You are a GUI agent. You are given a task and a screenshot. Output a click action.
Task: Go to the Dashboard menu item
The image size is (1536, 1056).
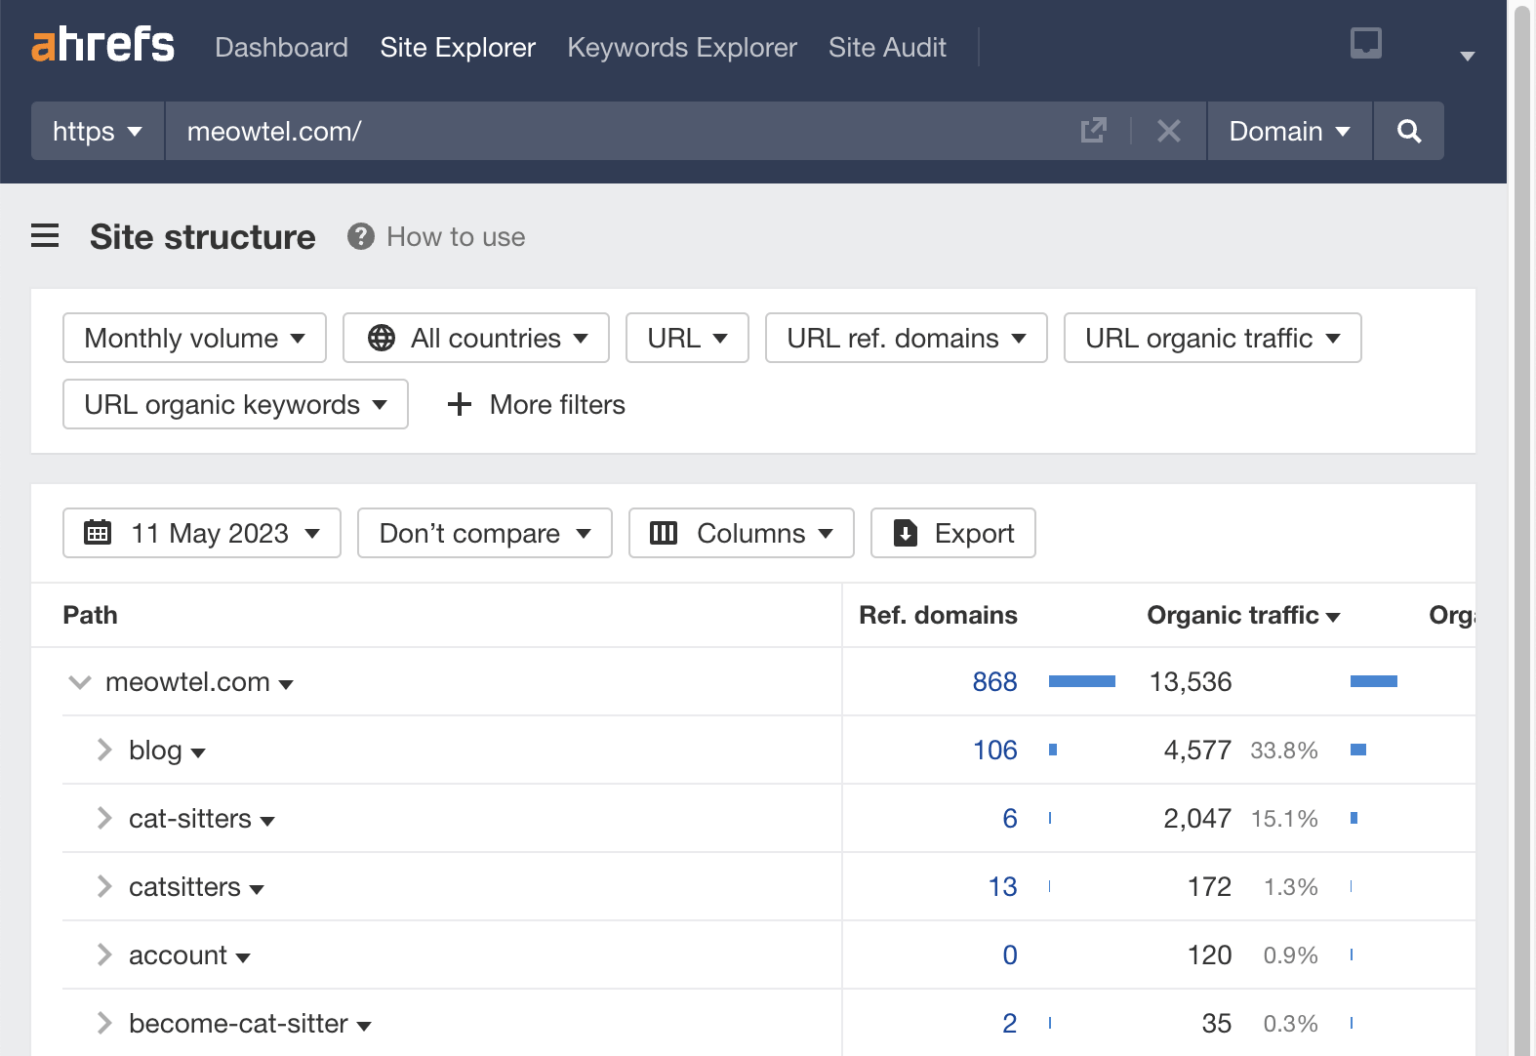[x=281, y=47]
